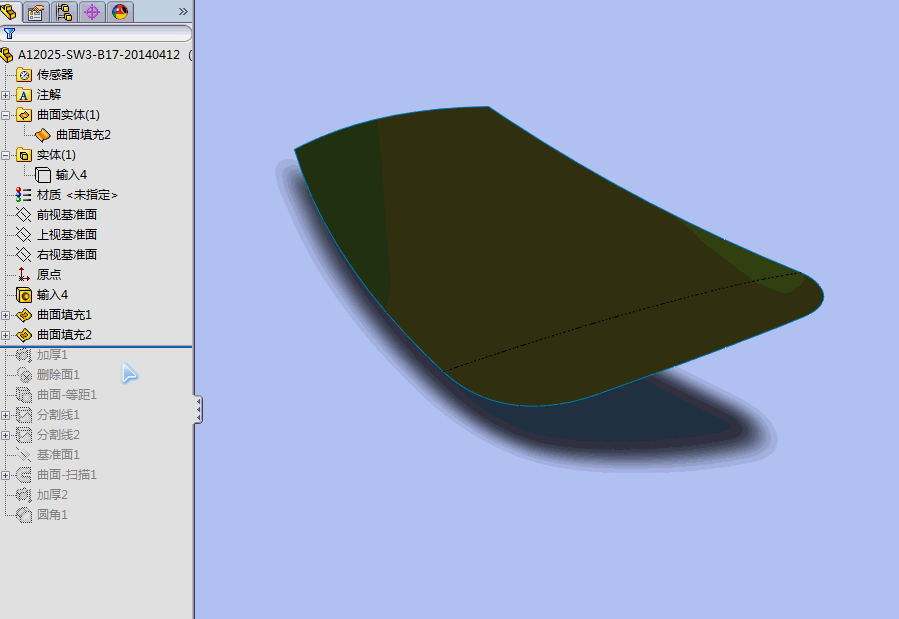Expand the 曲面填充2 feature node

point(5,335)
